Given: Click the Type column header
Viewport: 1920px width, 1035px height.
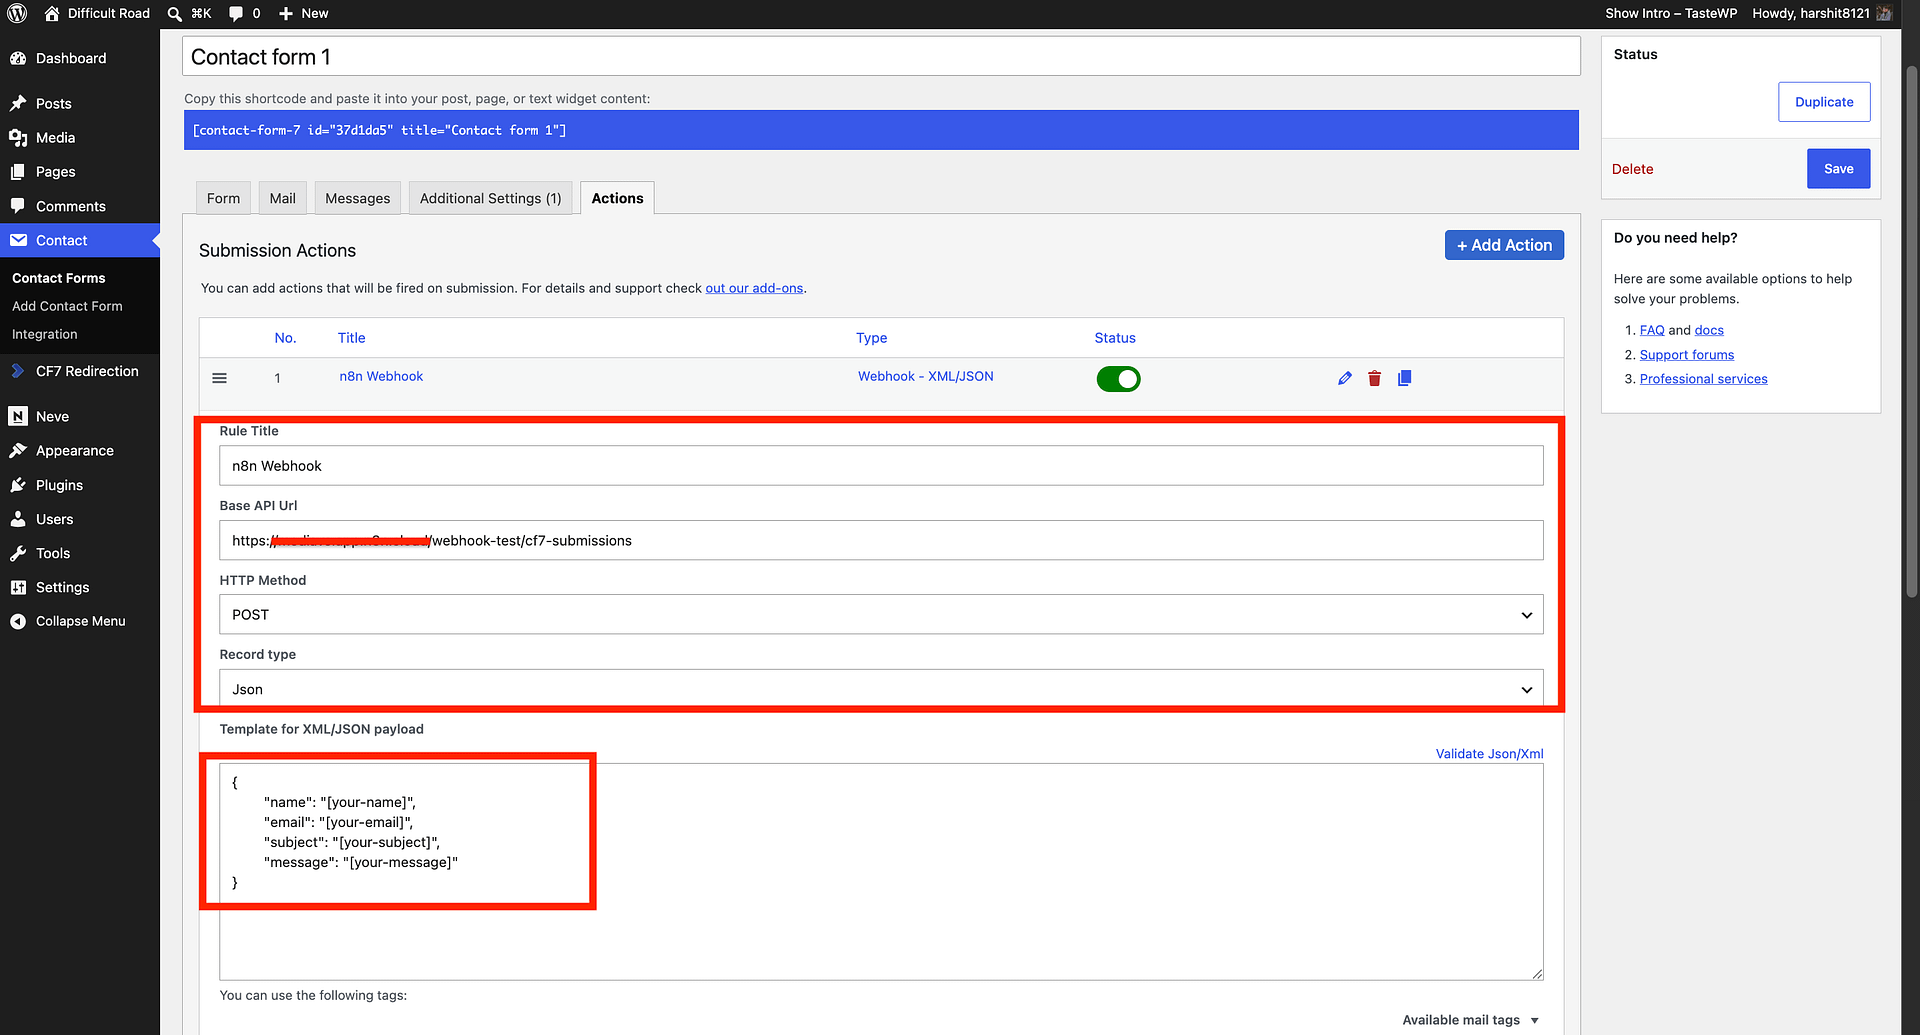Looking at the screenshot, I should coord(871,338).
